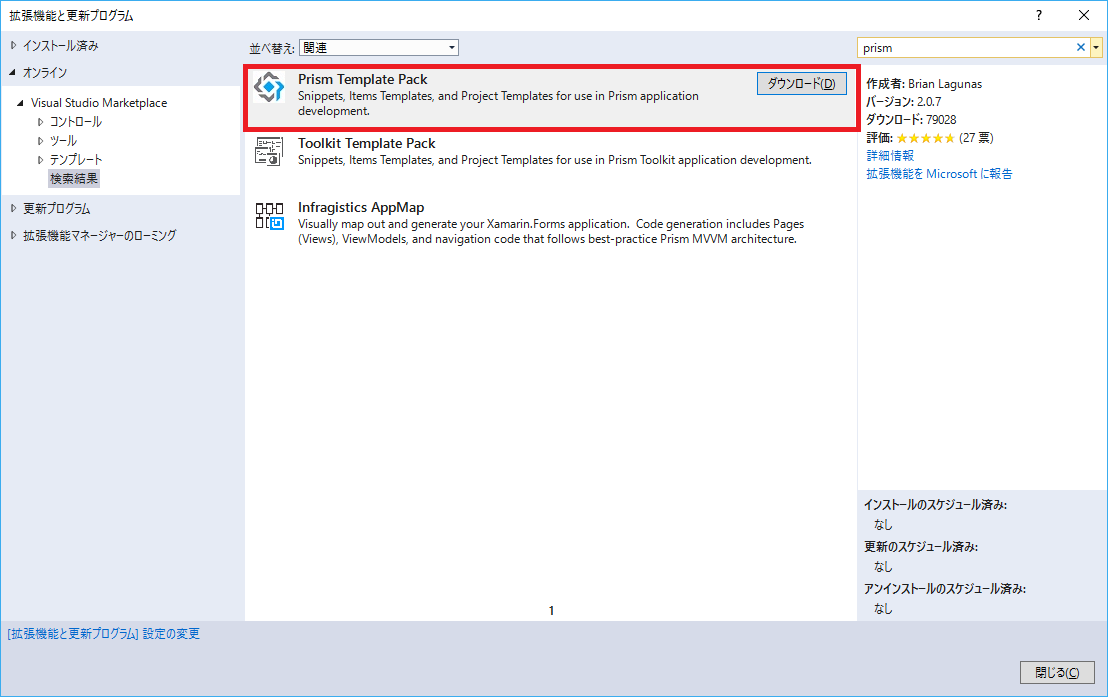Open the help question mark button
1108x697 pixels.
pos(1039,15)
